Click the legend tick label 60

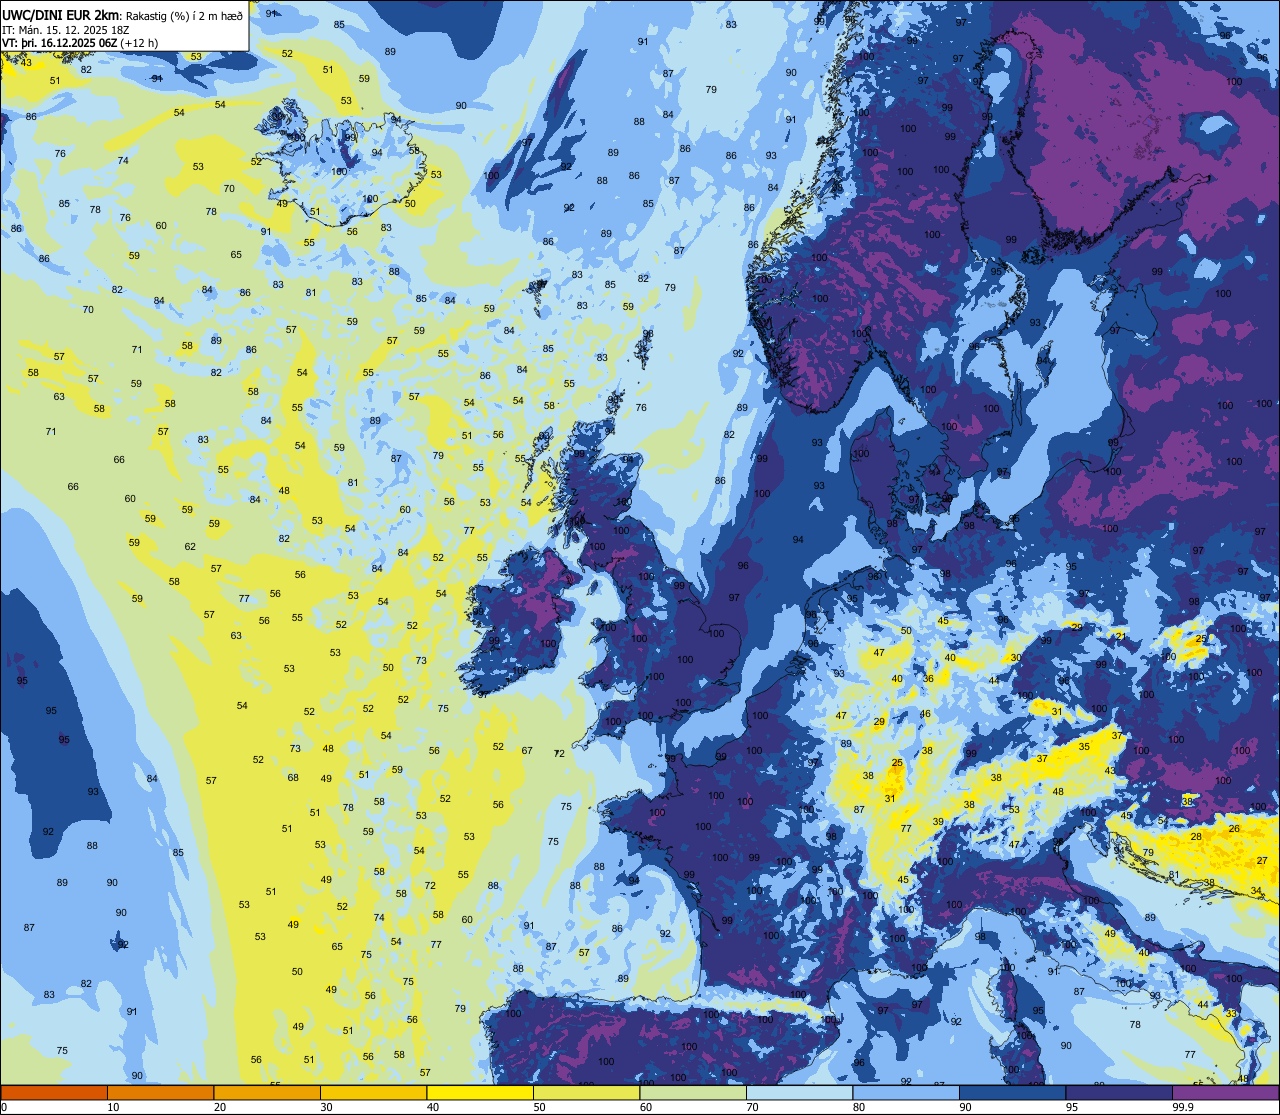[646, 1107]
